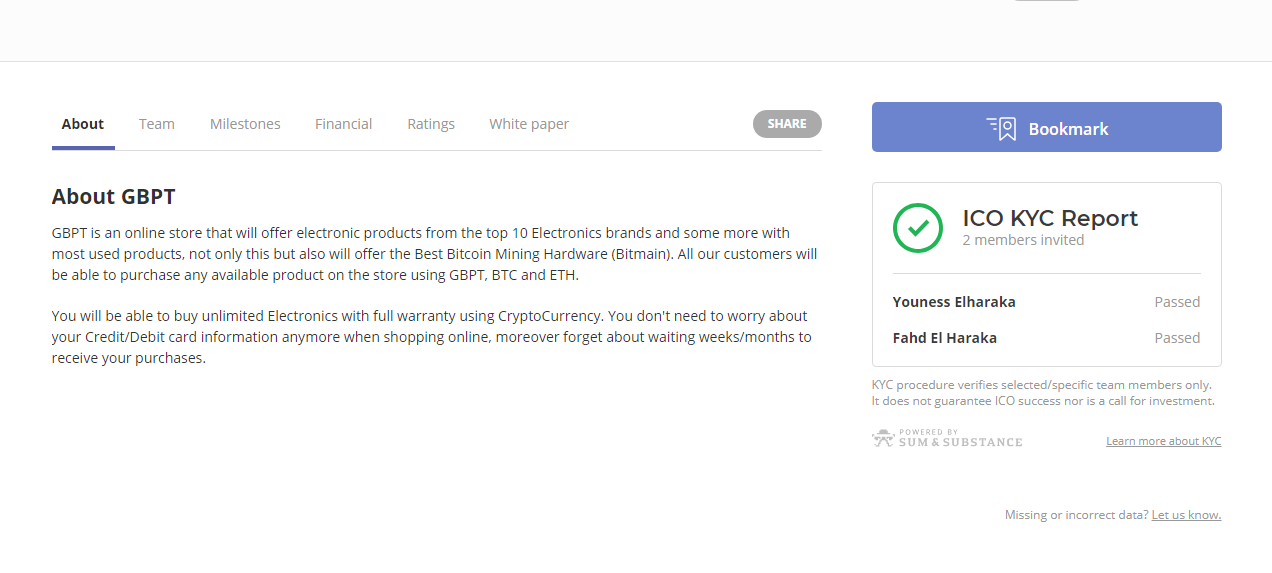
Task: Click the 2 members invited text
Action: coord(1023,240)
